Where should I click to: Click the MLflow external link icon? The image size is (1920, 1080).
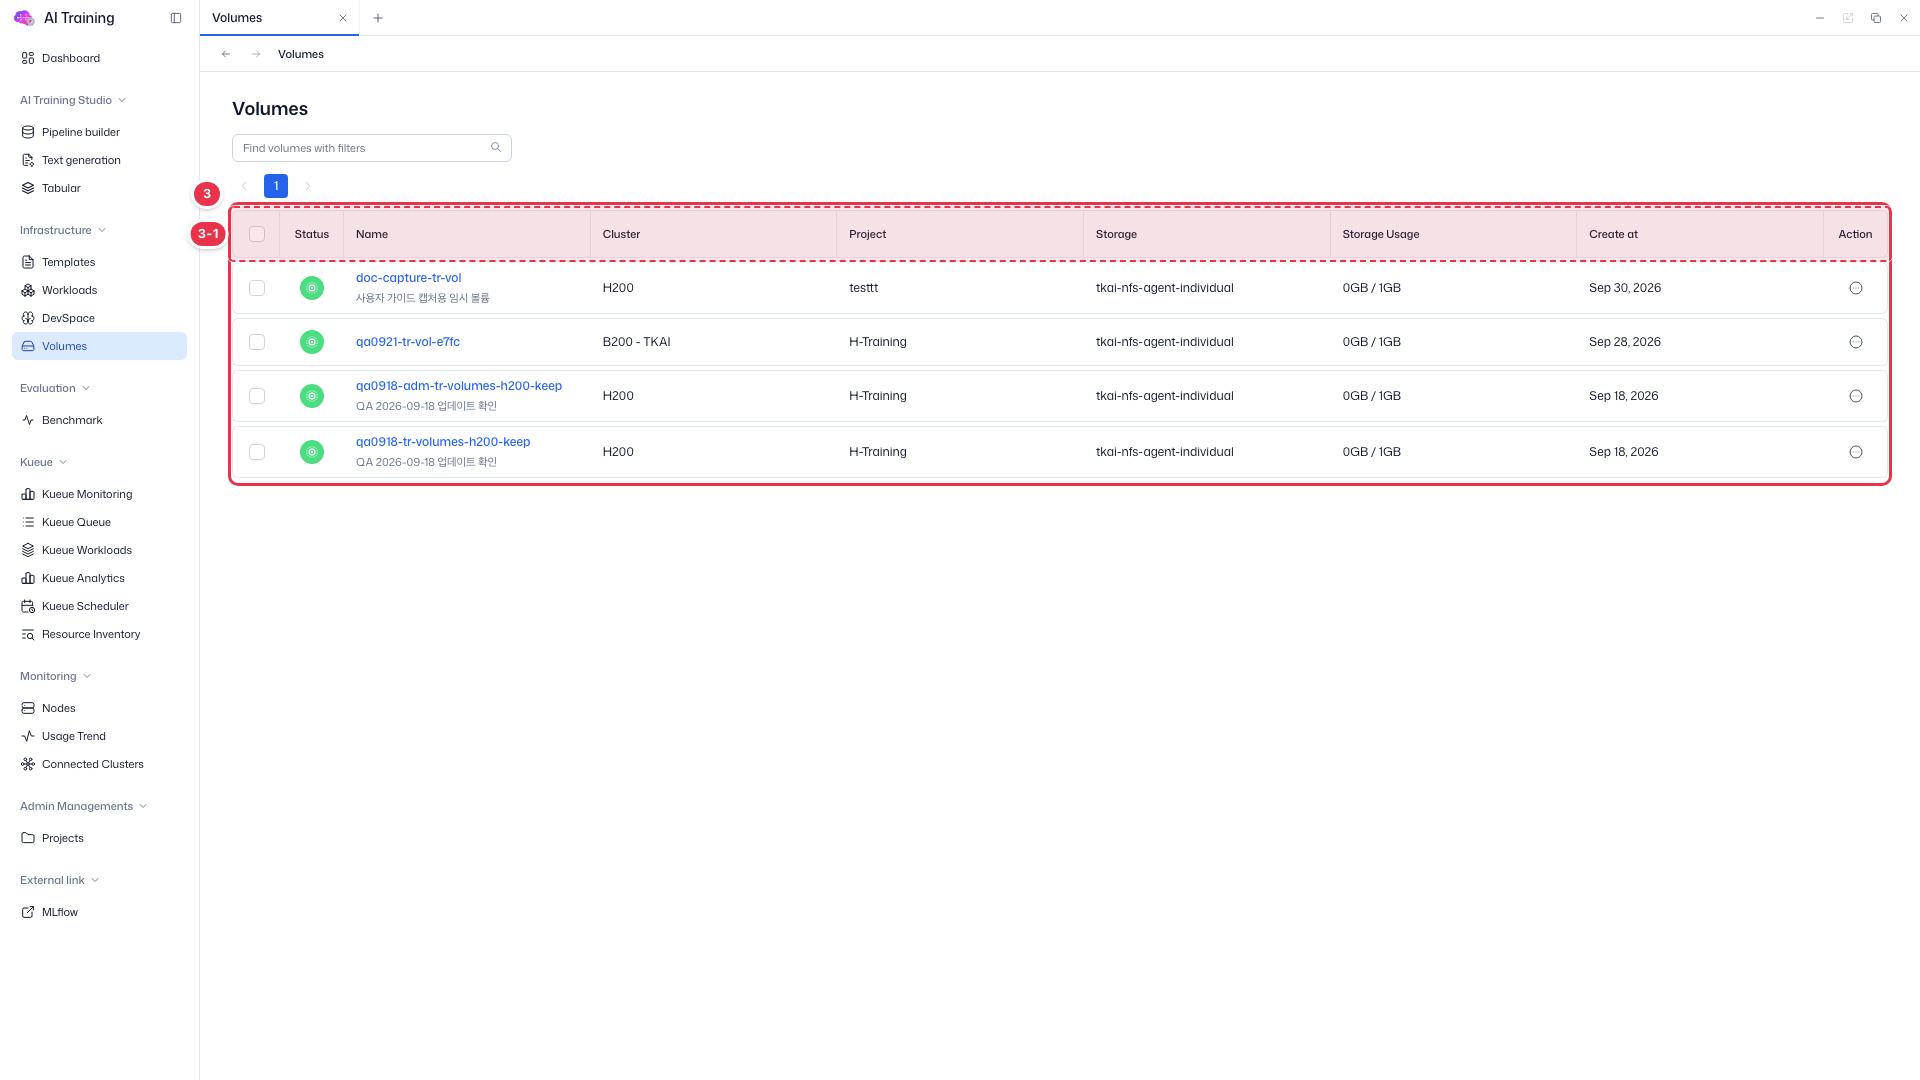click(x=28, y=912)
